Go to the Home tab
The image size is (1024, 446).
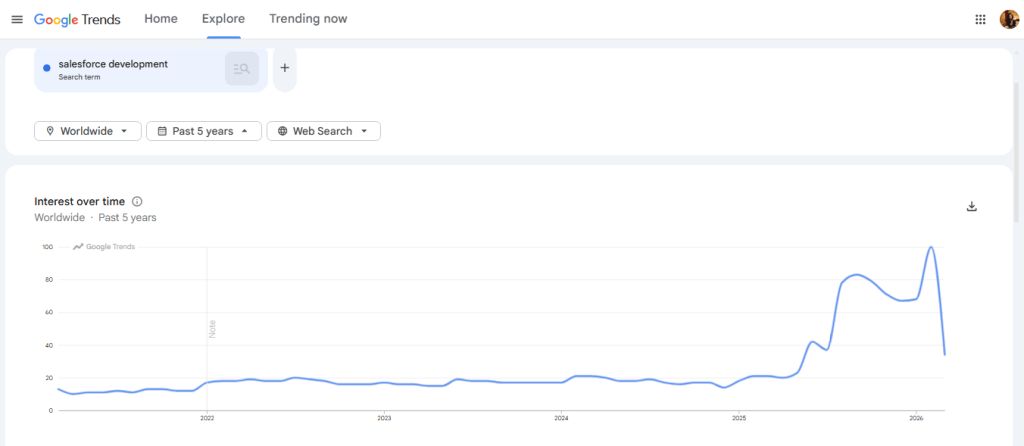coord(161,19)
